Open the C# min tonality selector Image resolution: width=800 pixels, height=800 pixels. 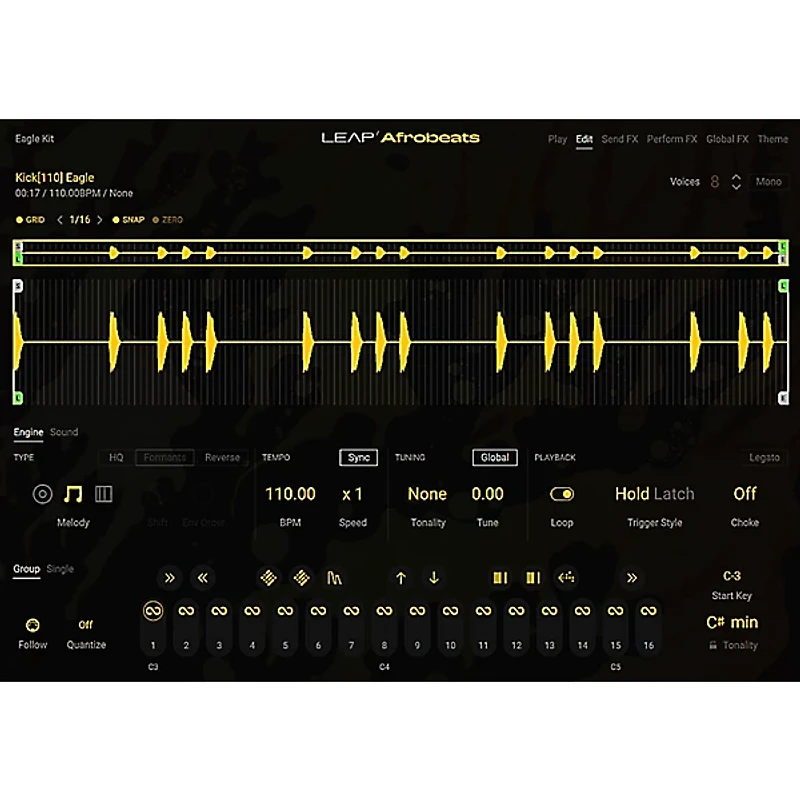click(x=735, y=622)
